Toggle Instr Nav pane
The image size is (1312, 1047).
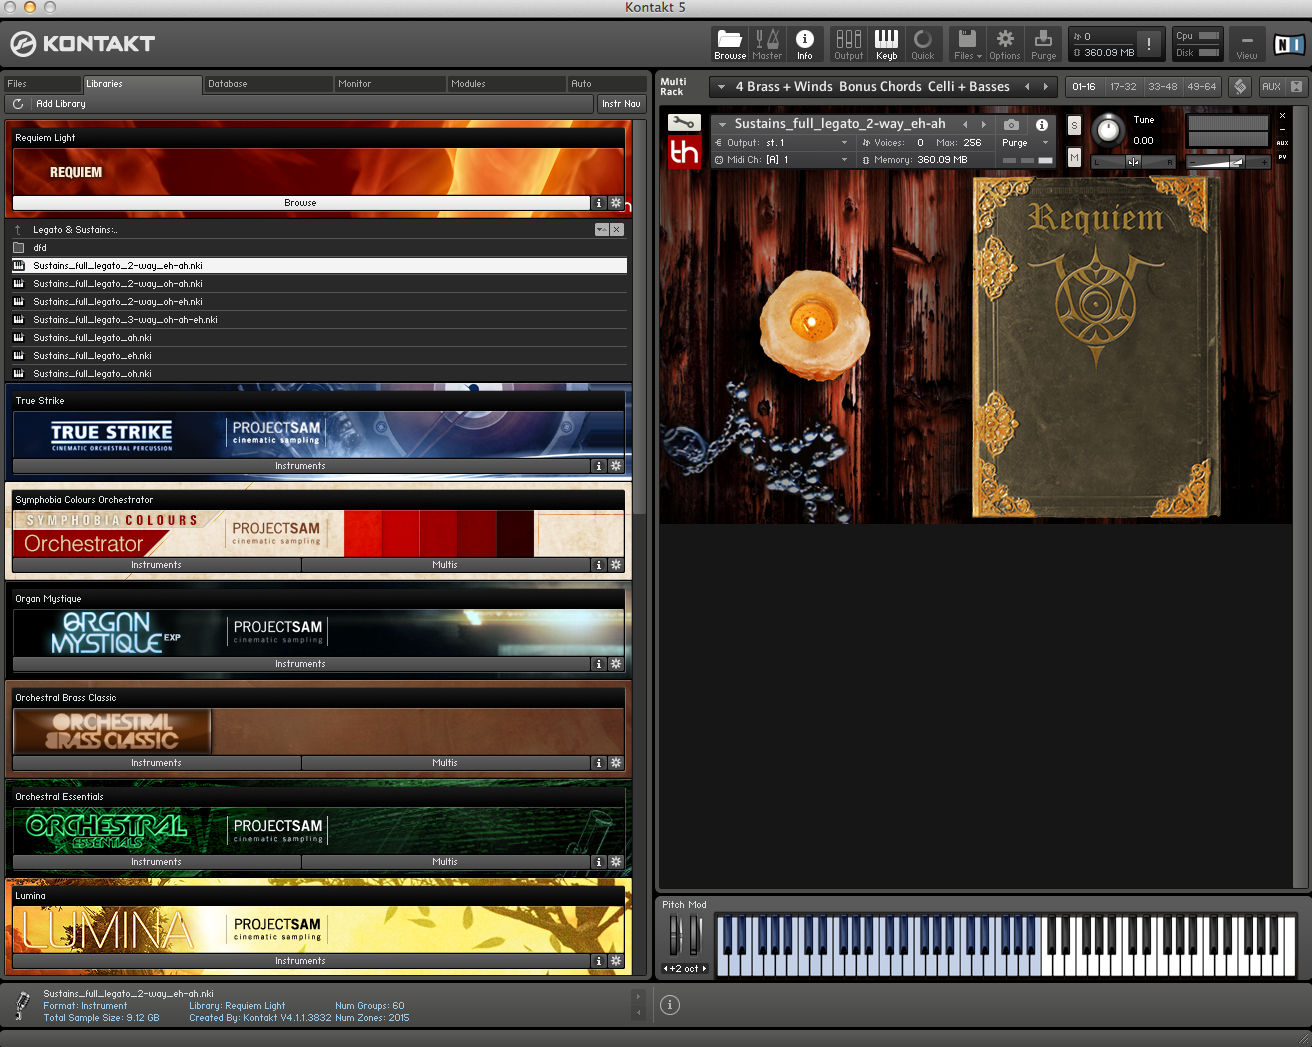click(621, 104)
